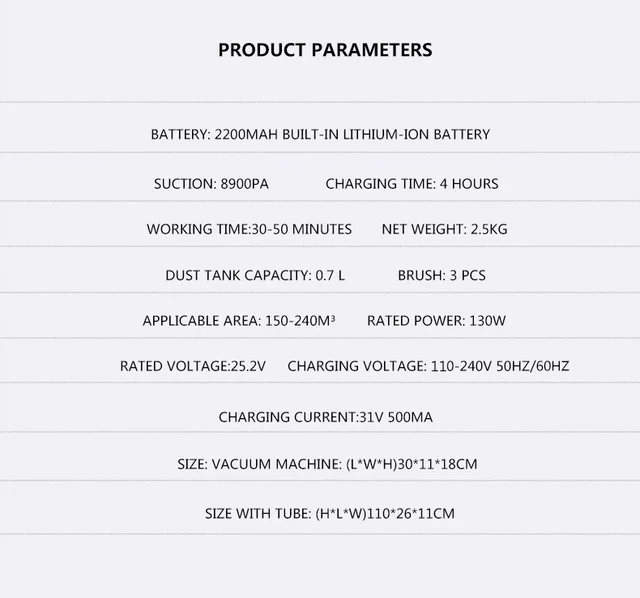Viewport: 640px width, 598px height.
Task: Select the BRUSH: 3 PCS text
Action: [441, 275]
